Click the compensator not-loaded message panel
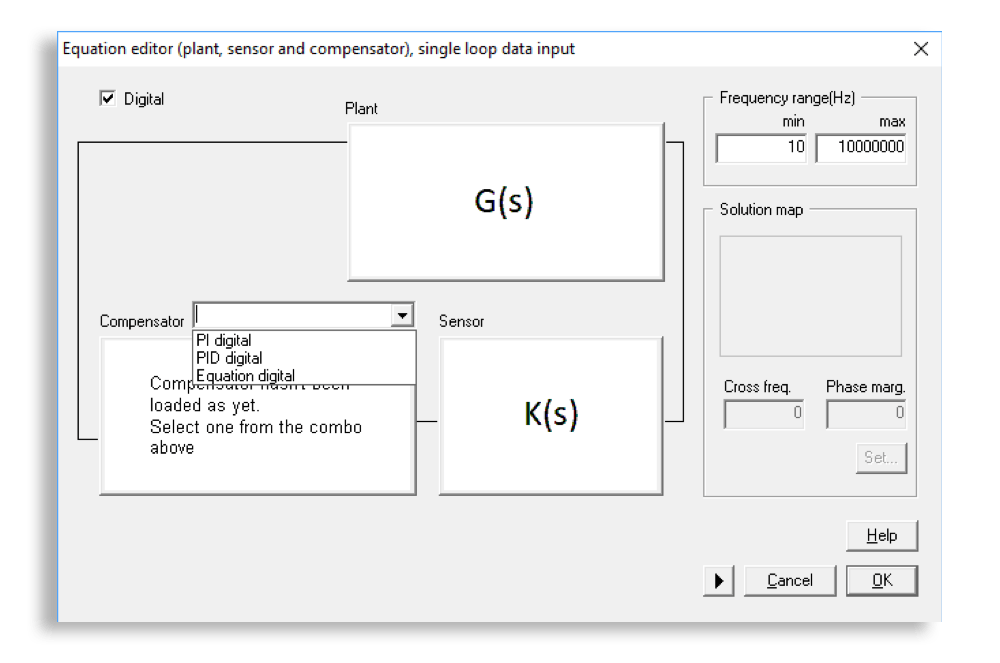1000x663 pixels. point(257,440)
